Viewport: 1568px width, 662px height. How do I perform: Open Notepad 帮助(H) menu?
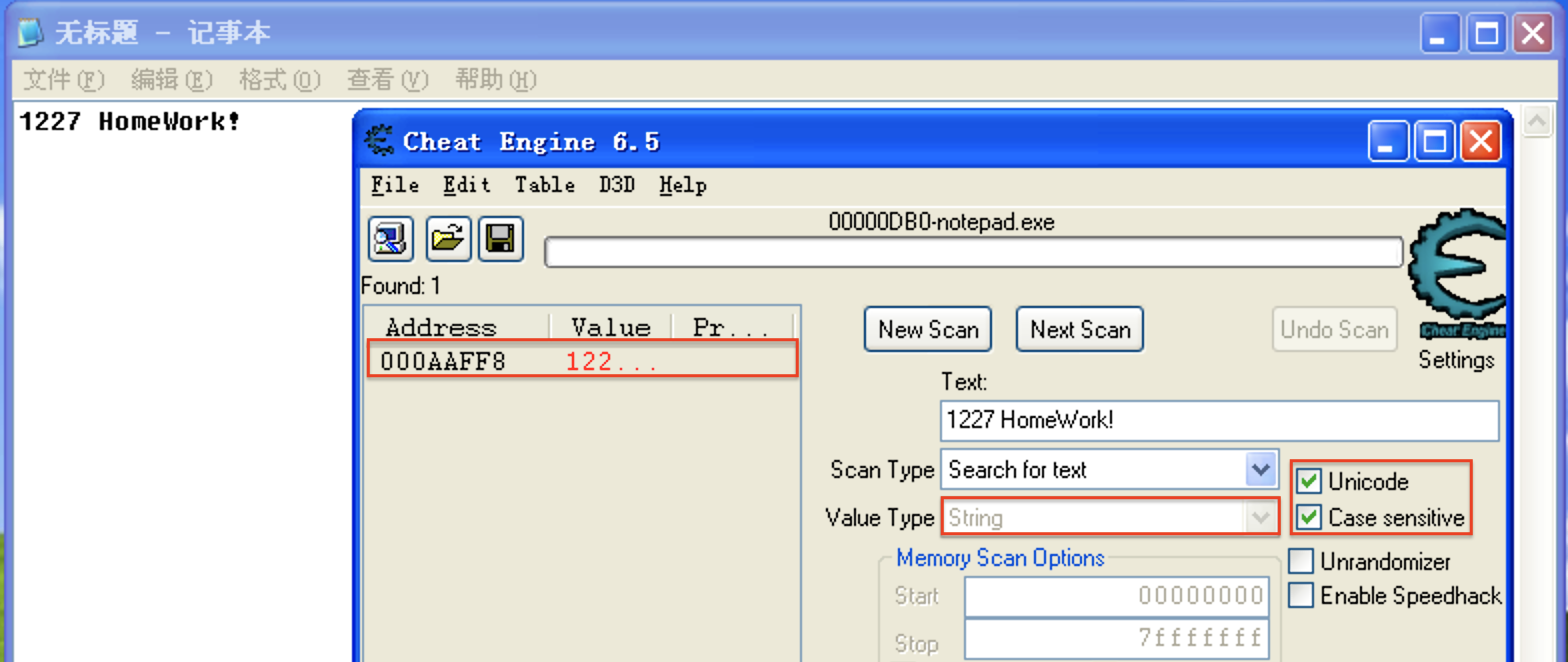tap(496, 80)
